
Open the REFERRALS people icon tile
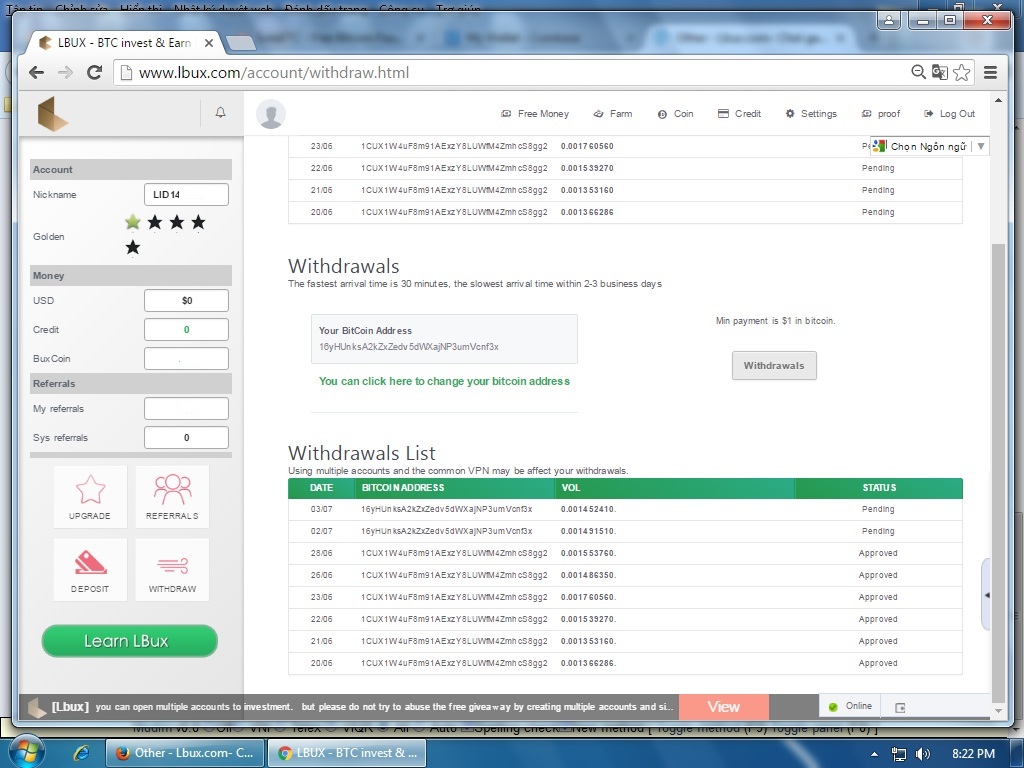[172, 497]
